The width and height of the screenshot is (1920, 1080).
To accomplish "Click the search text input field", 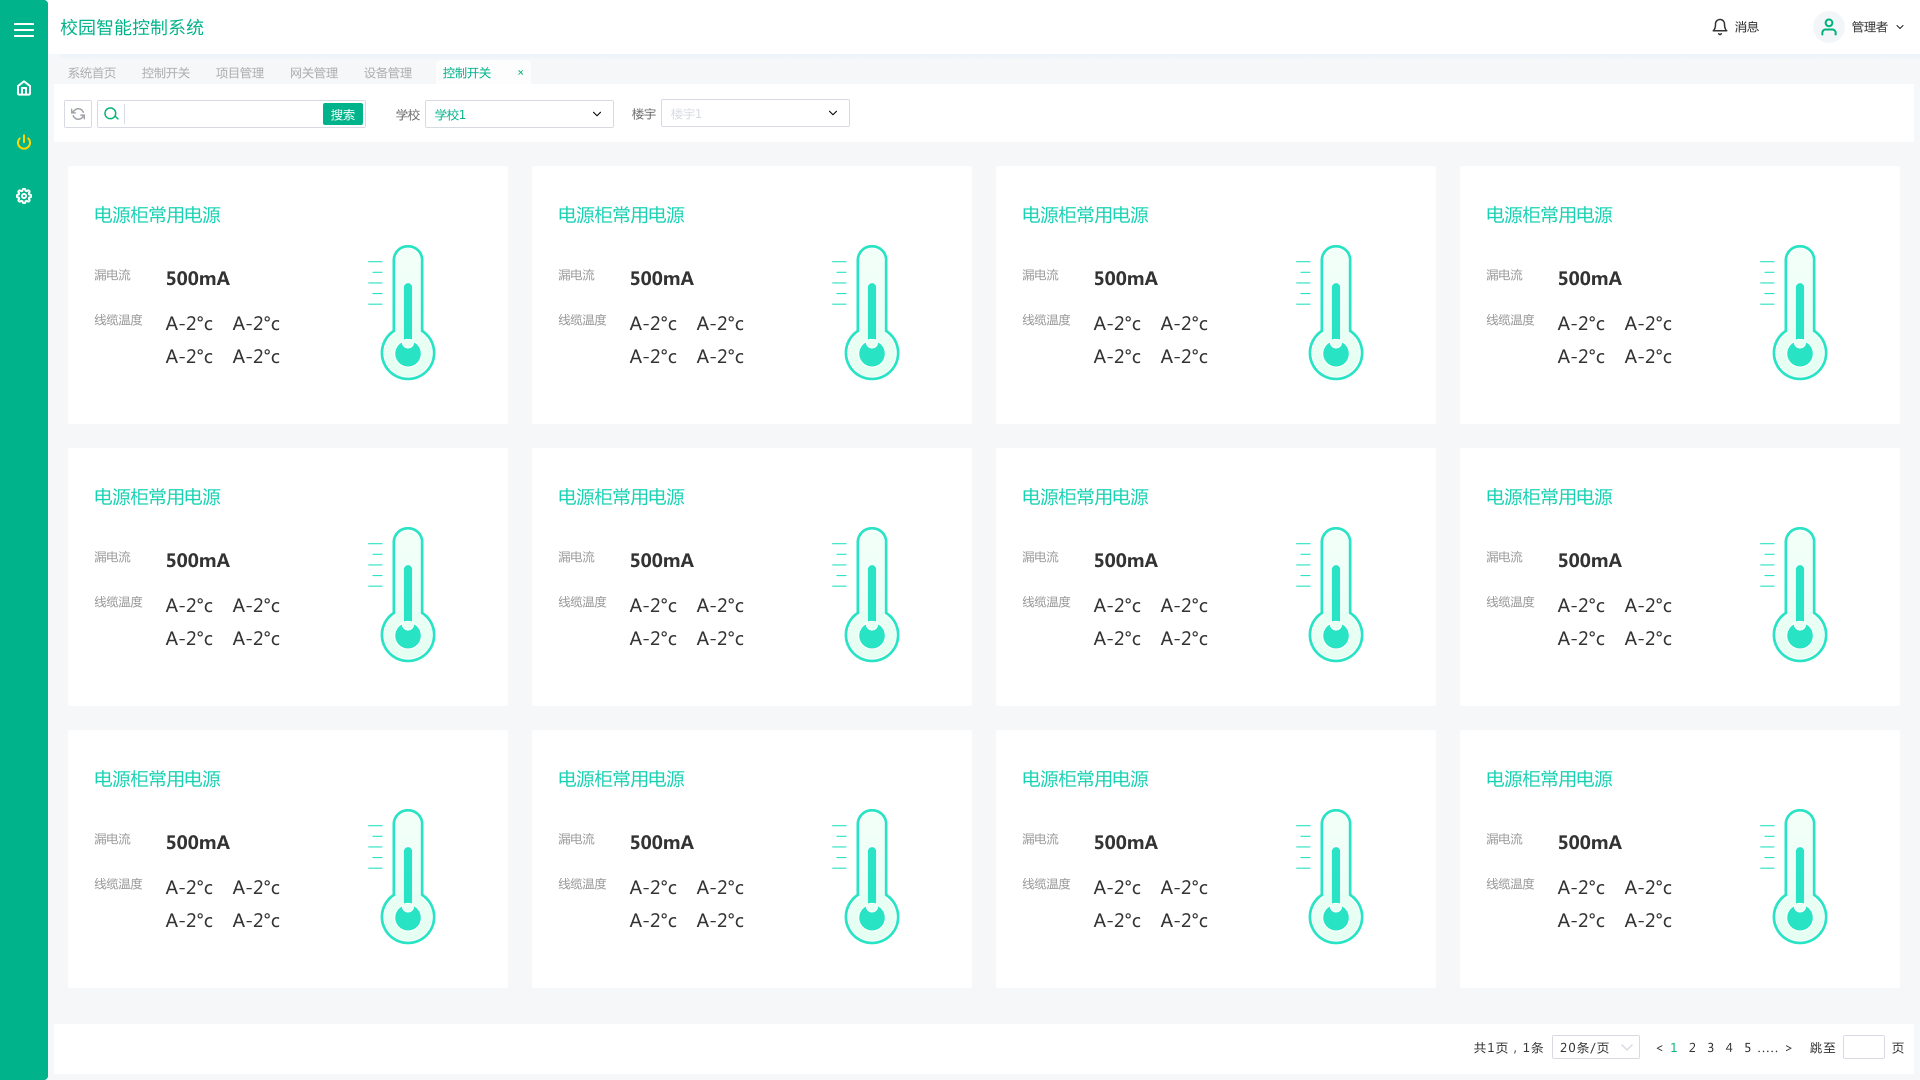I will click(224, 114).
